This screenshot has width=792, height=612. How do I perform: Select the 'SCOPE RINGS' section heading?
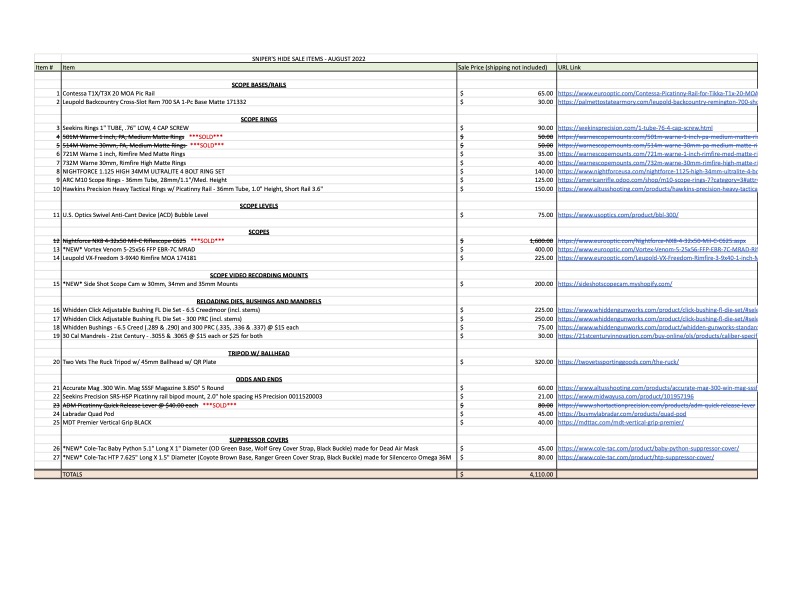click(259, 120)
